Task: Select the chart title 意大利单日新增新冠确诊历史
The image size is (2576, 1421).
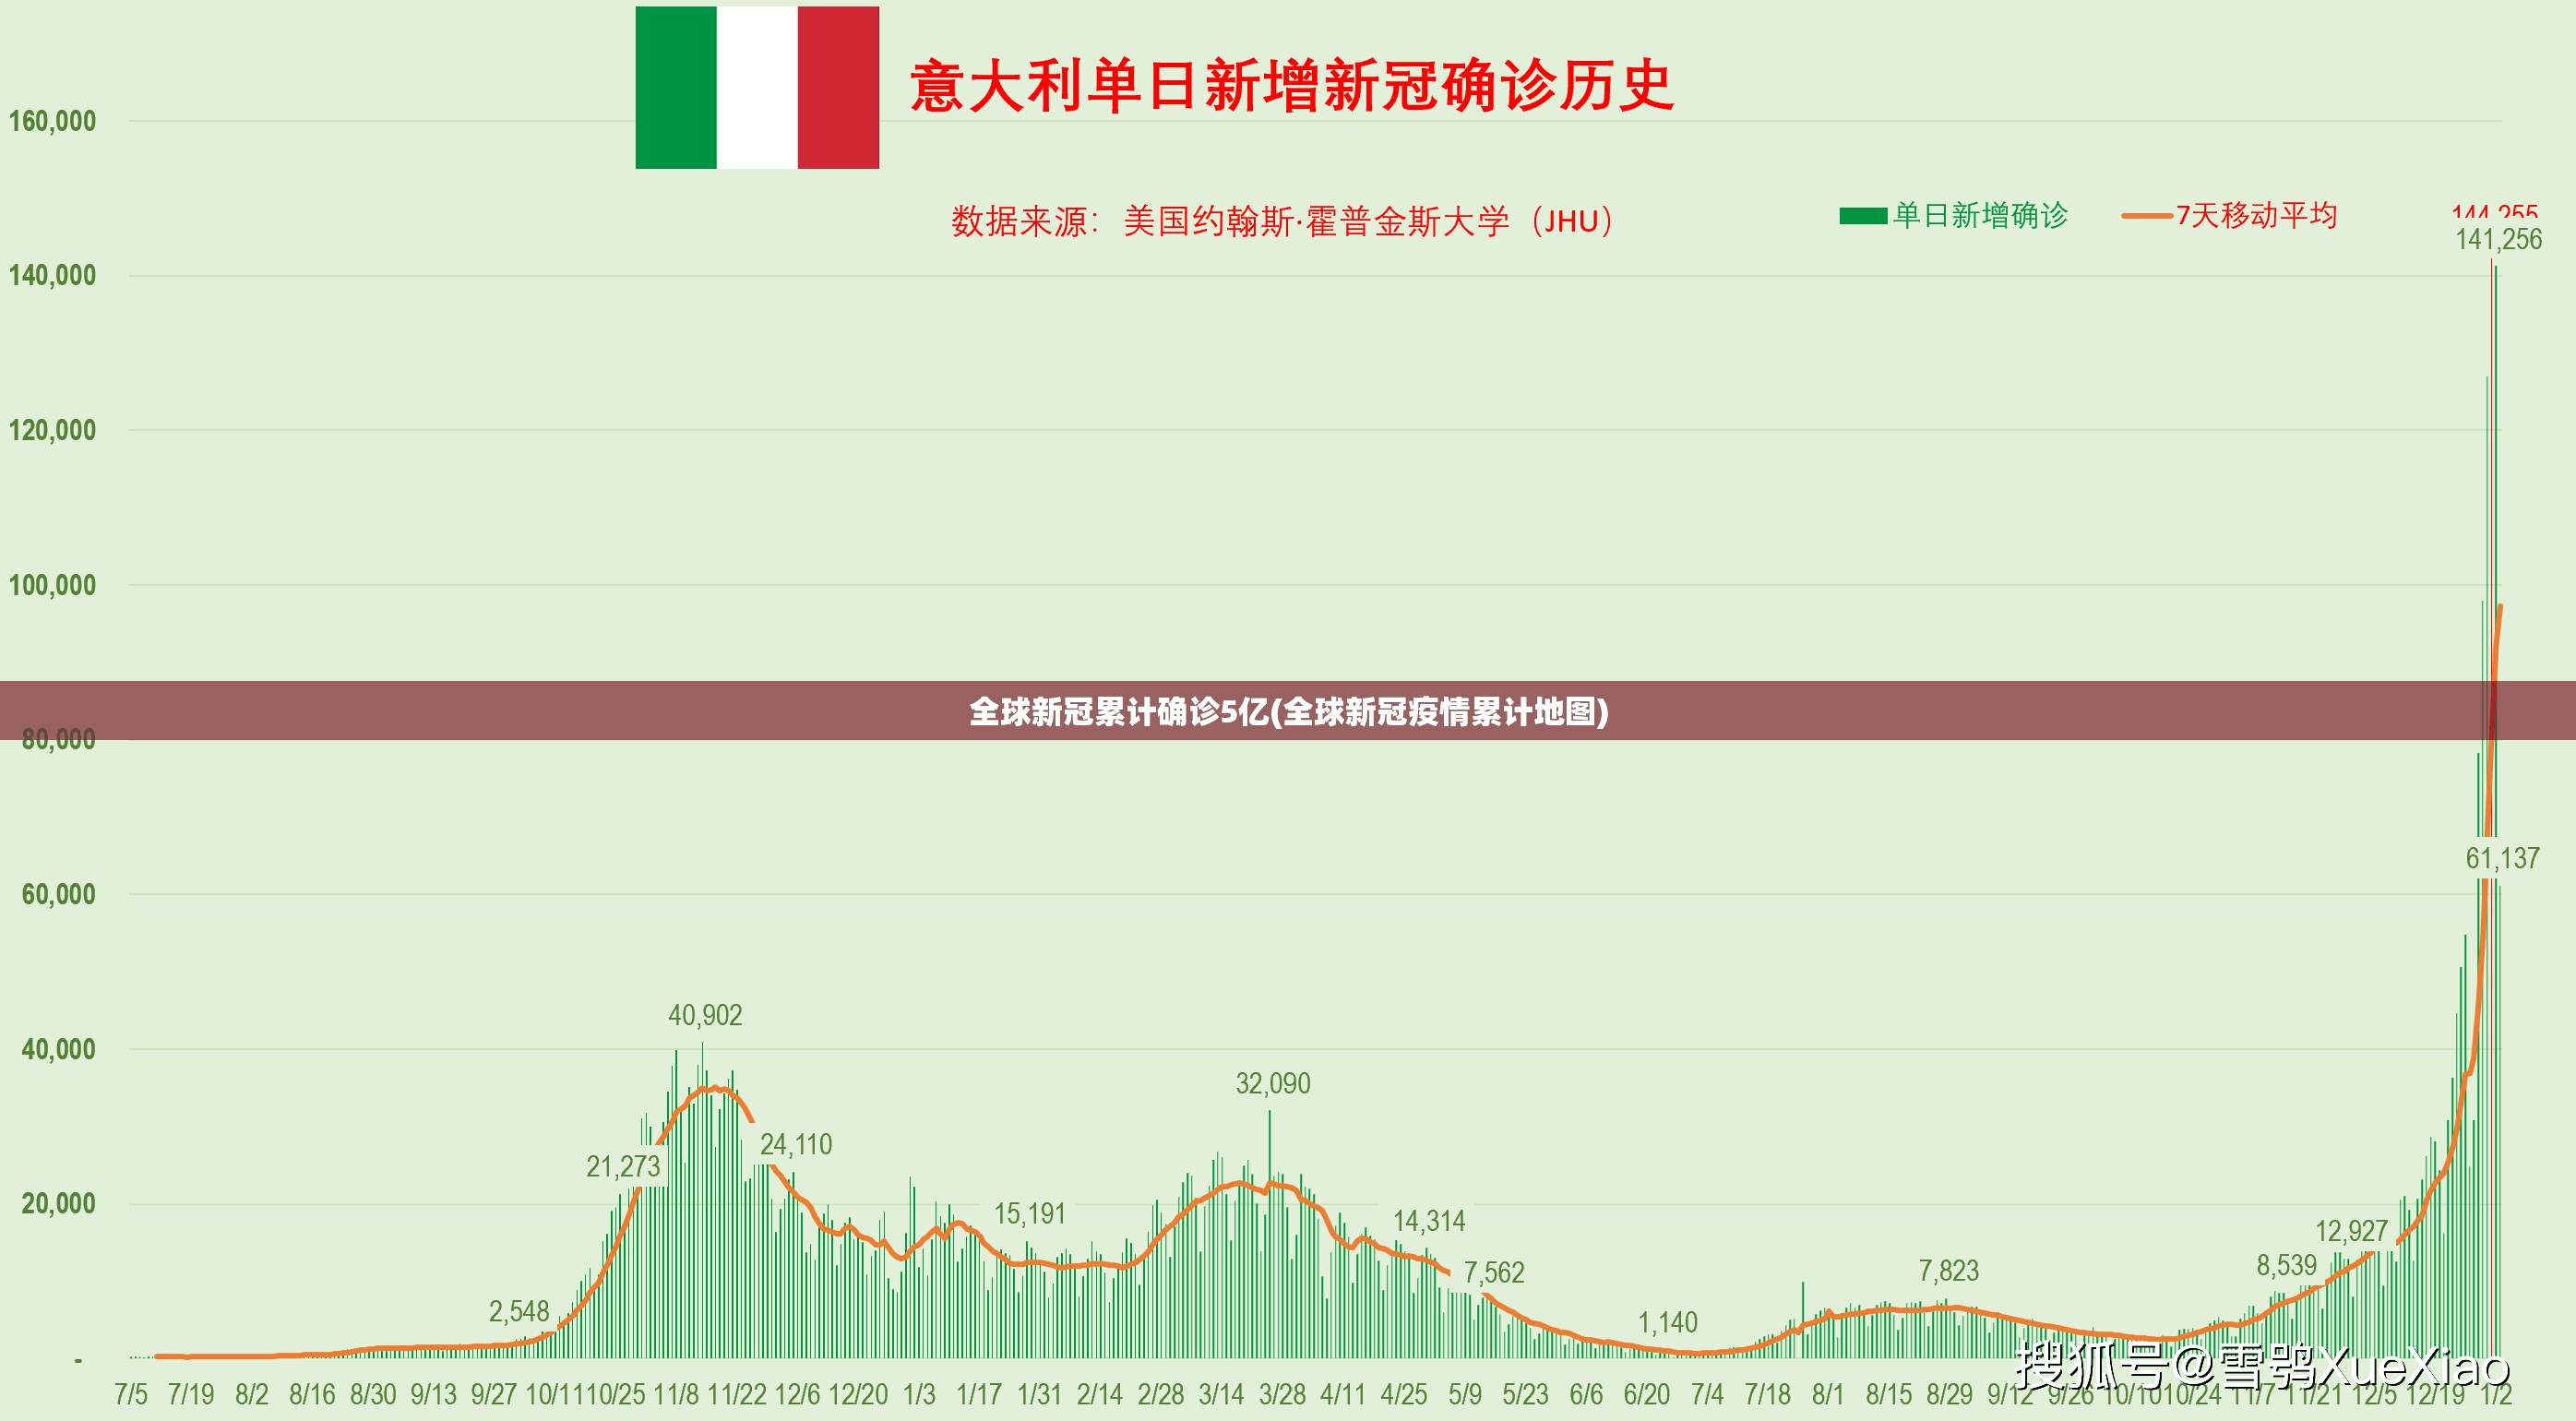Action: point(1291,86)
